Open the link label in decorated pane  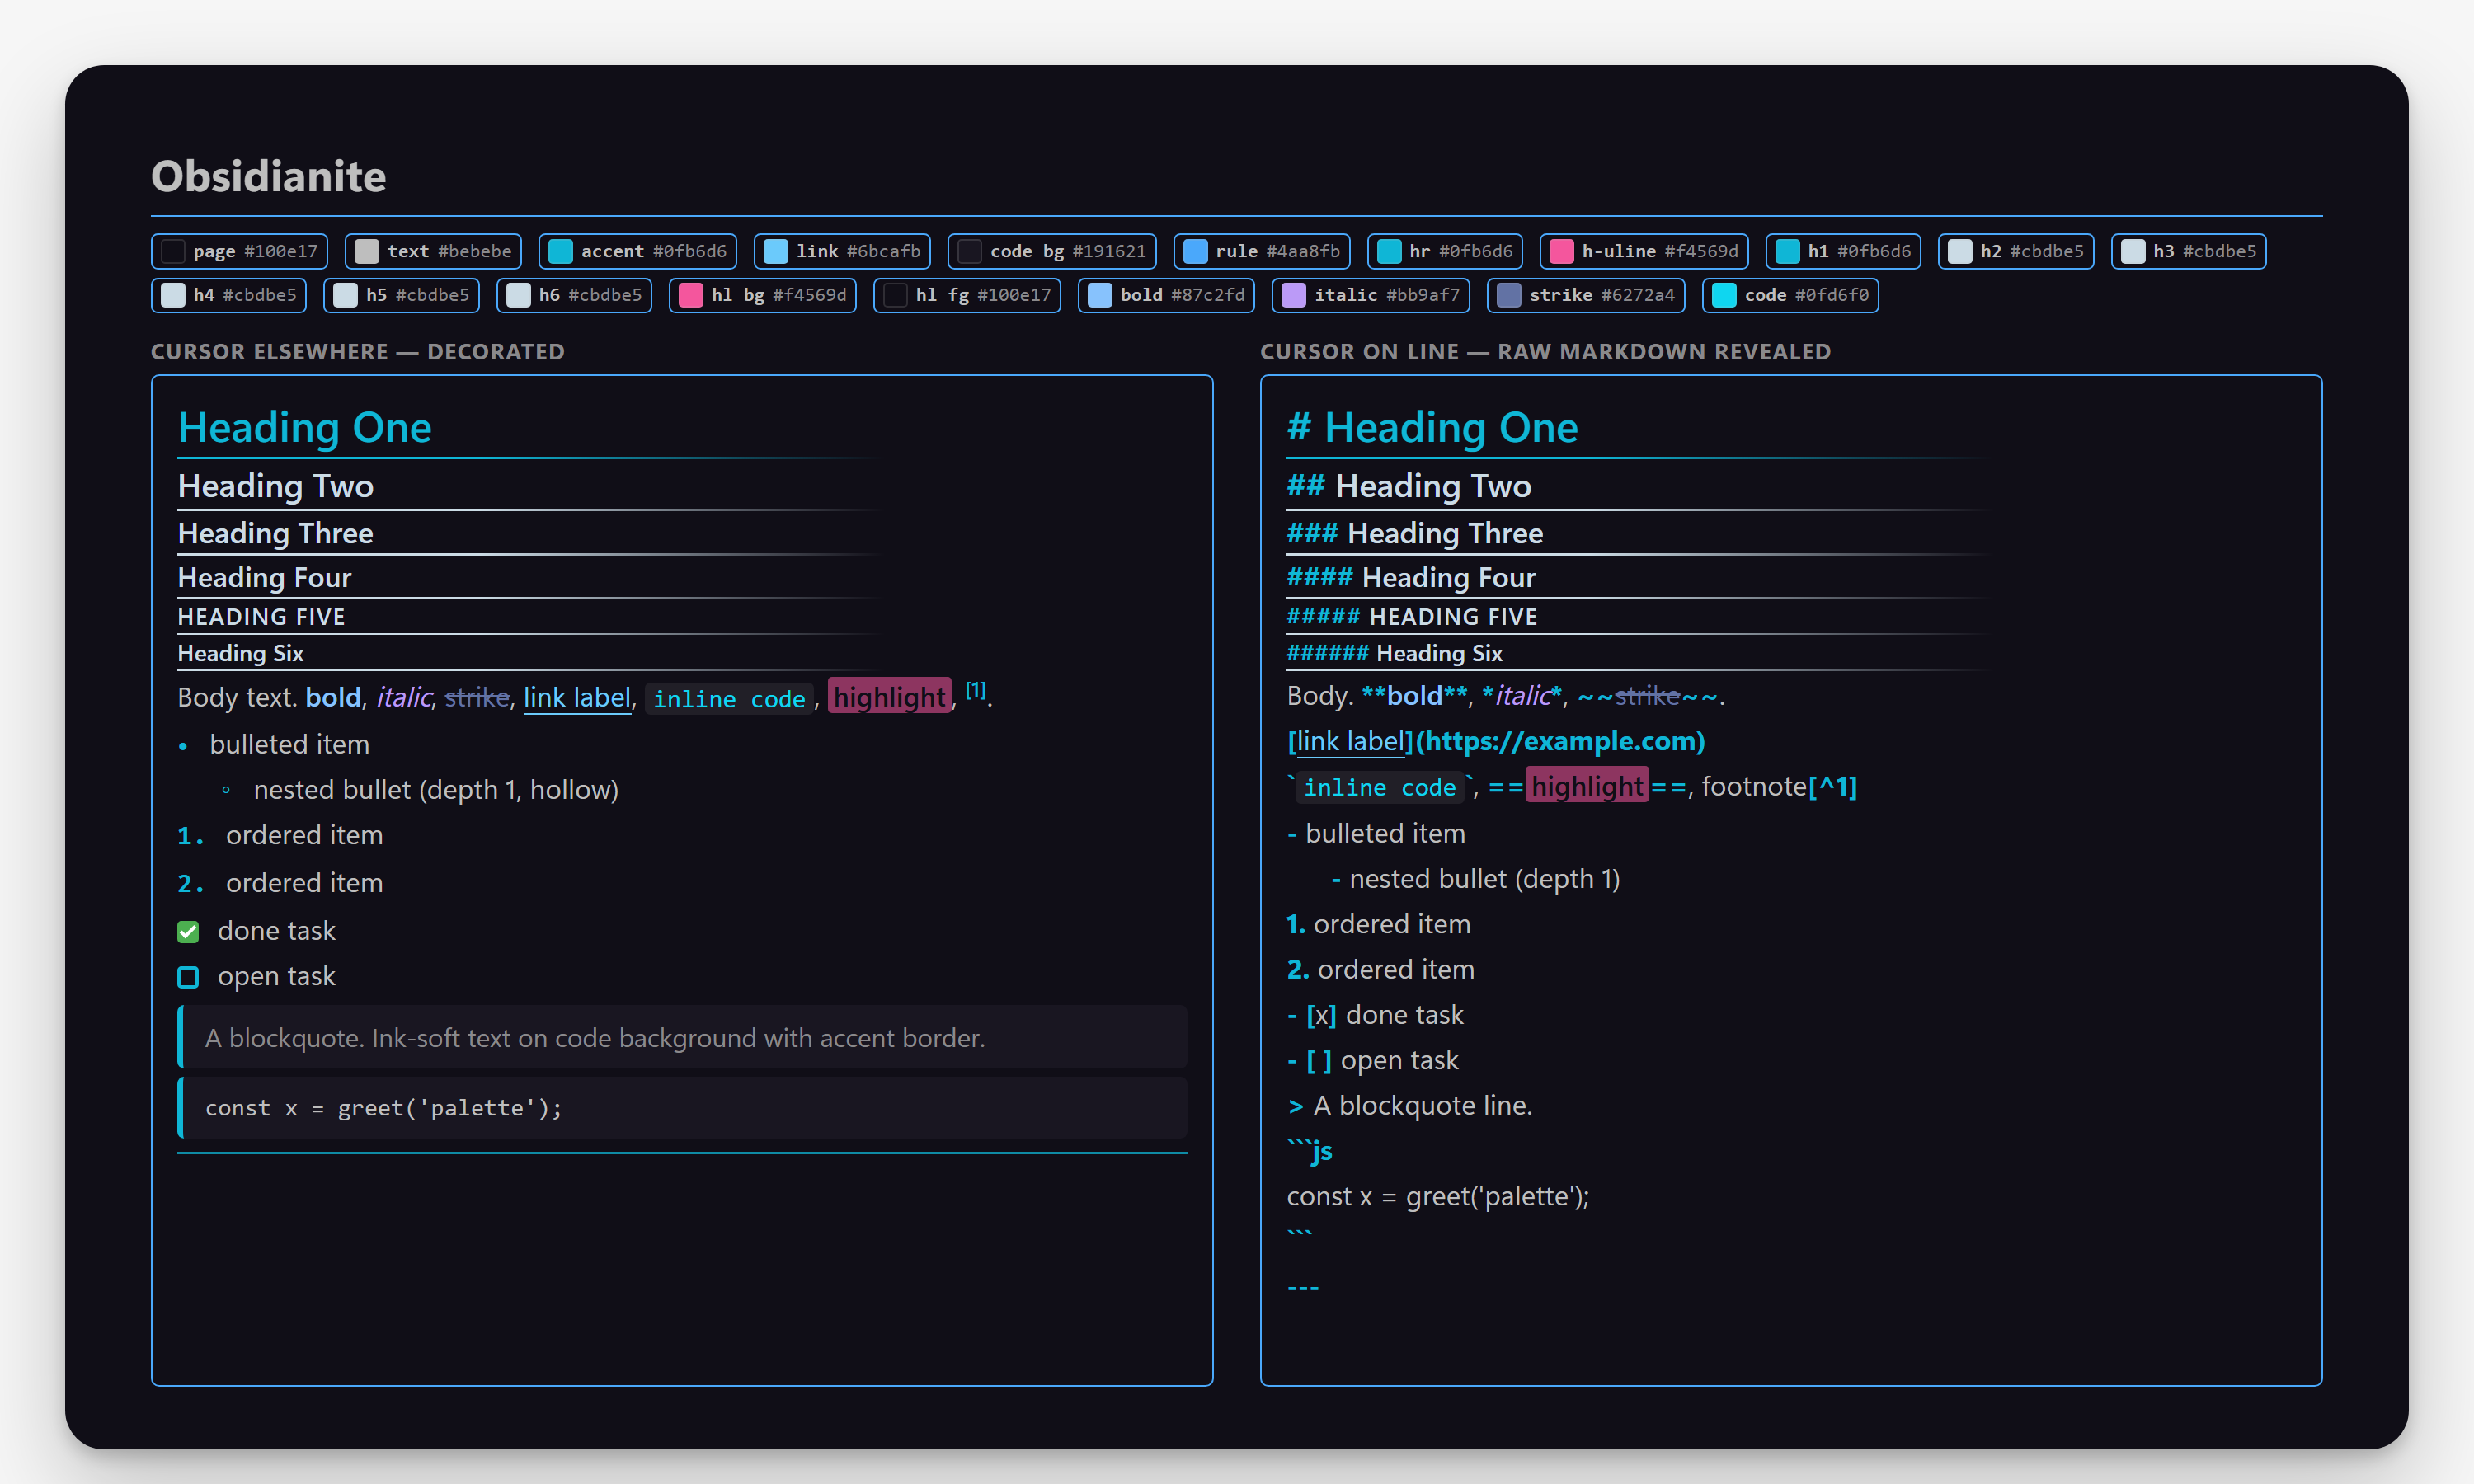pyautogui.click(x=577, y=697)
